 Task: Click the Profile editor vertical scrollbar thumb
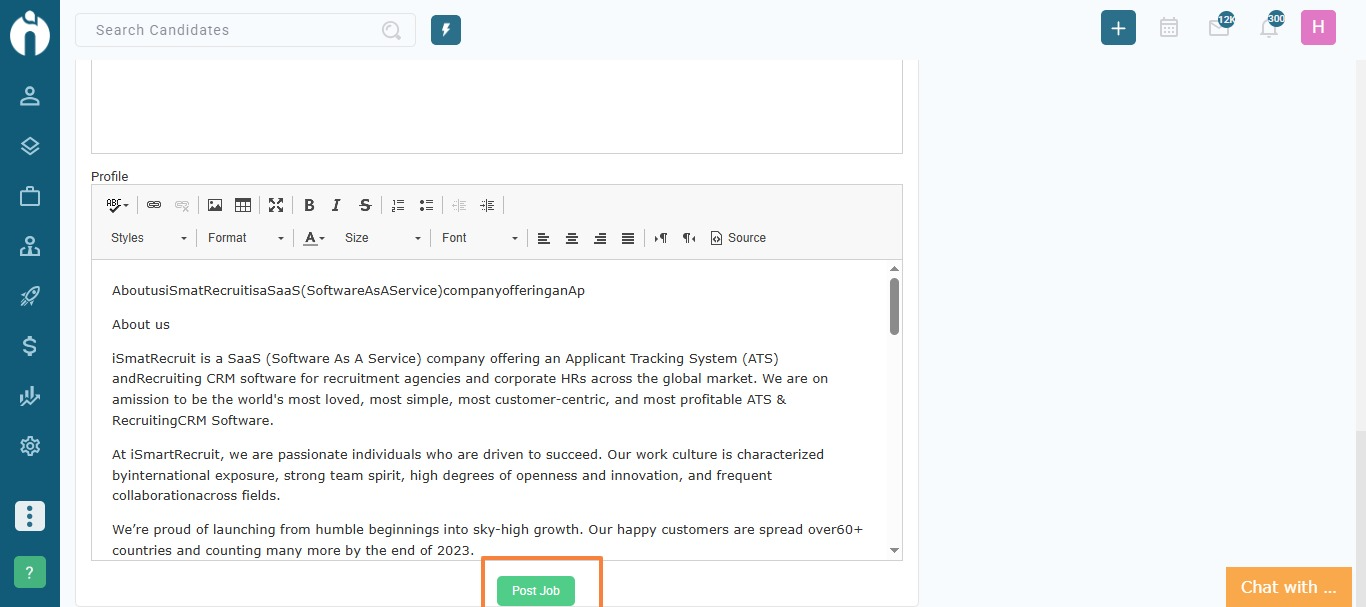tap(894, 306)
